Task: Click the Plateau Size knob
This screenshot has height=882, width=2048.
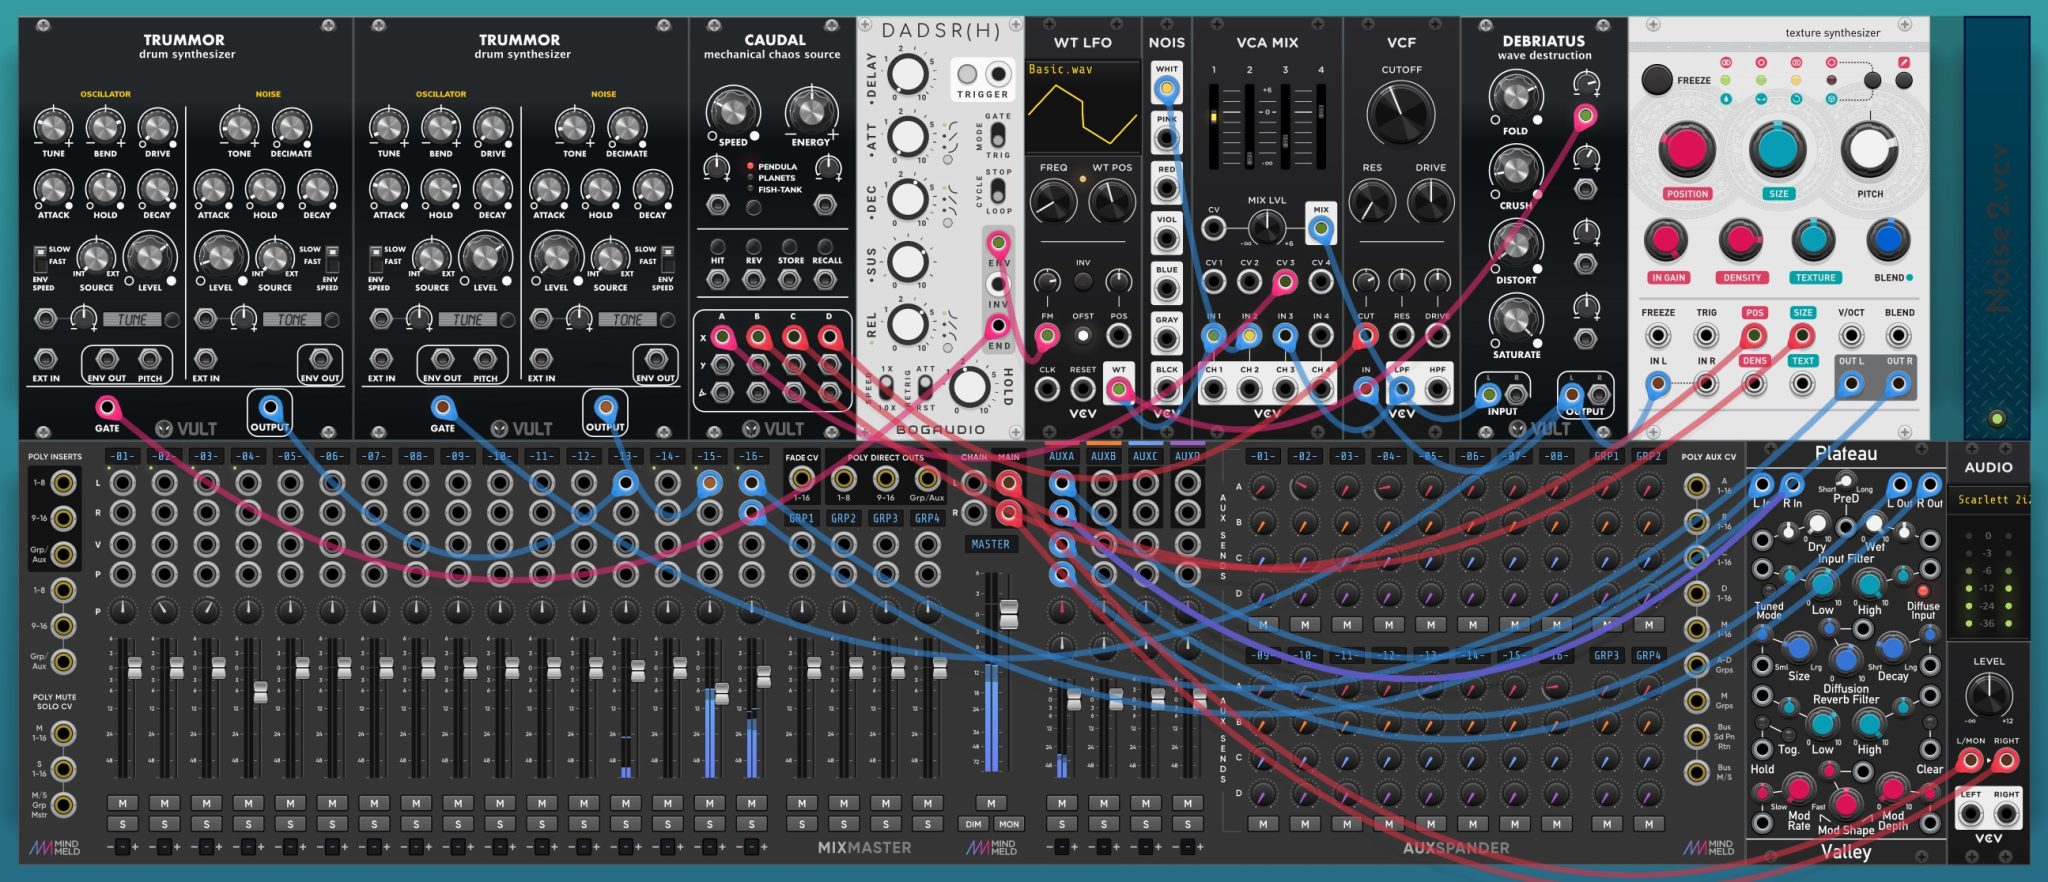Action: coord(1797,647)
